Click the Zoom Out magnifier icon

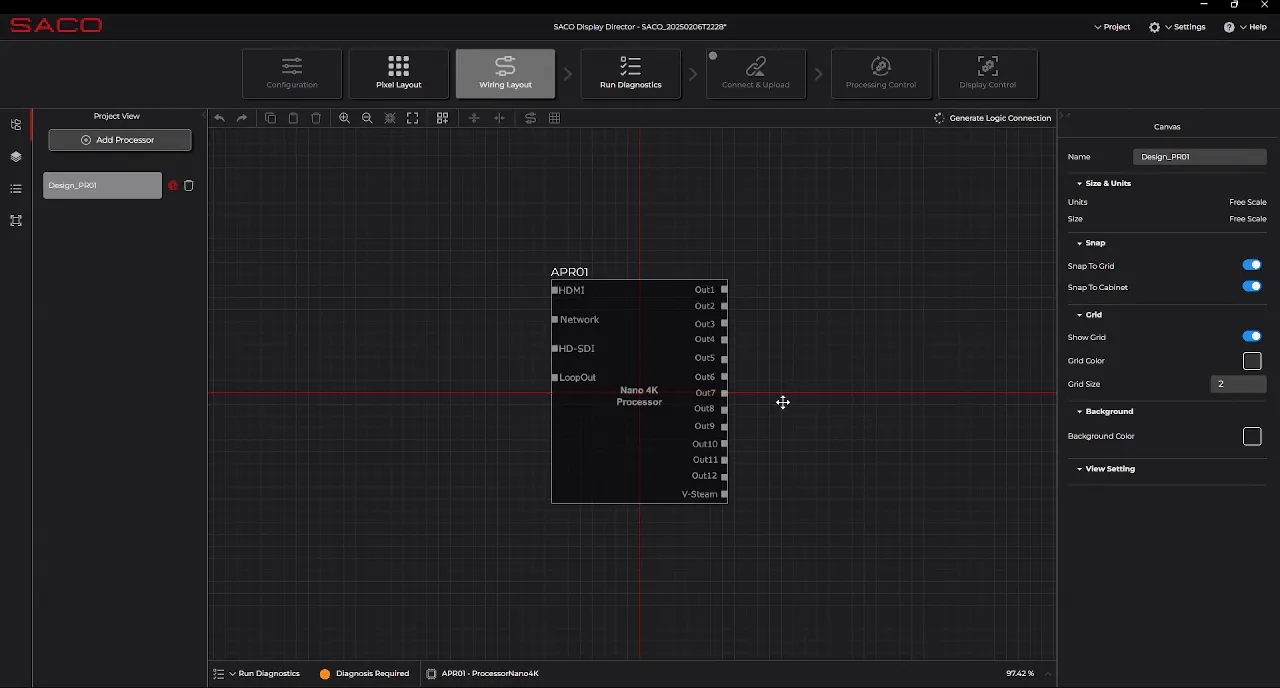(368, 118)
